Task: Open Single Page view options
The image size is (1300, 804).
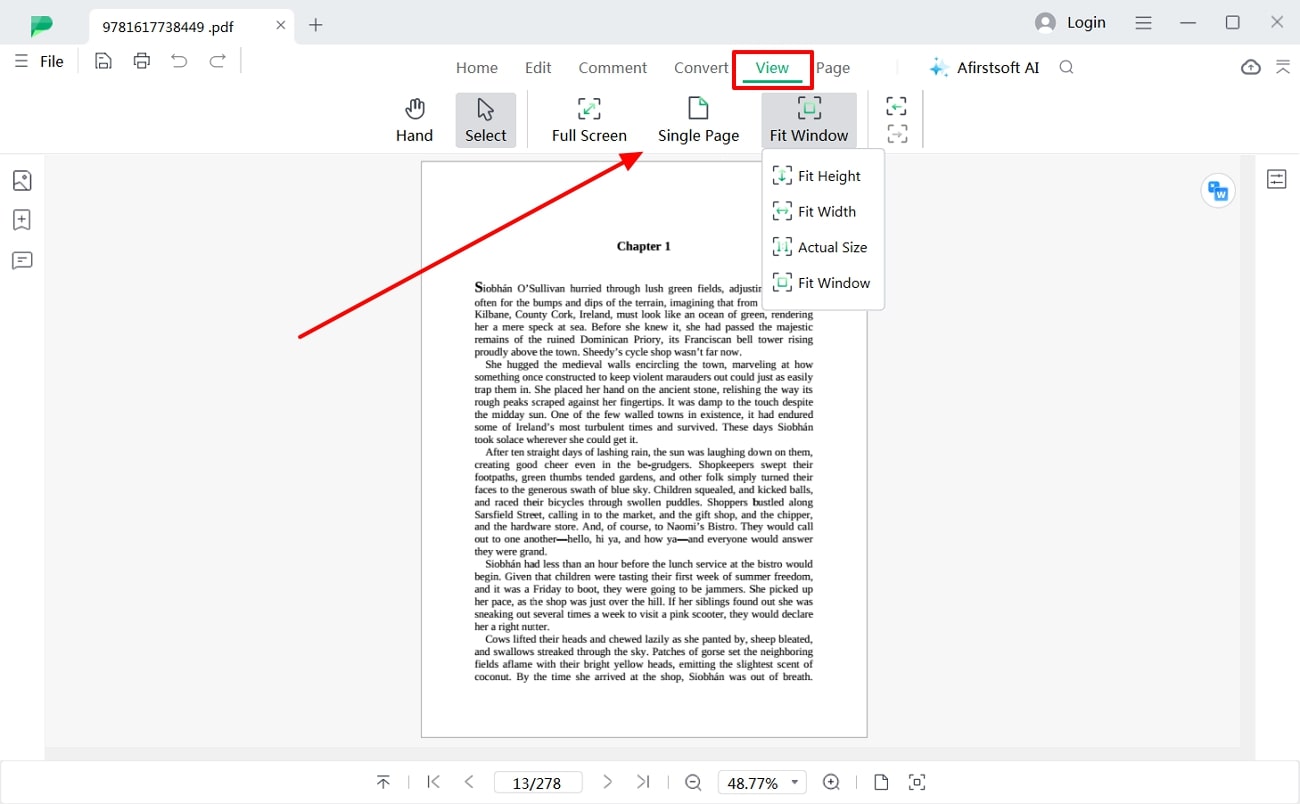Action: tap(698, 121)
